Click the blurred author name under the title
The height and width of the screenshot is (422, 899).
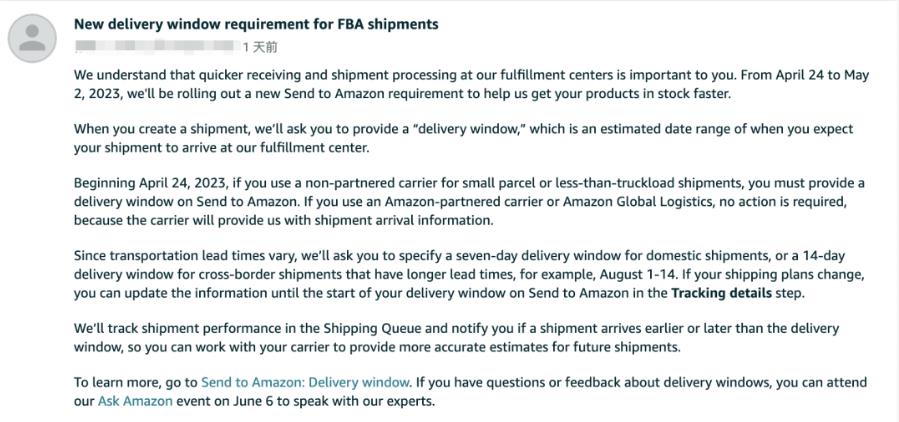(155, 47)
